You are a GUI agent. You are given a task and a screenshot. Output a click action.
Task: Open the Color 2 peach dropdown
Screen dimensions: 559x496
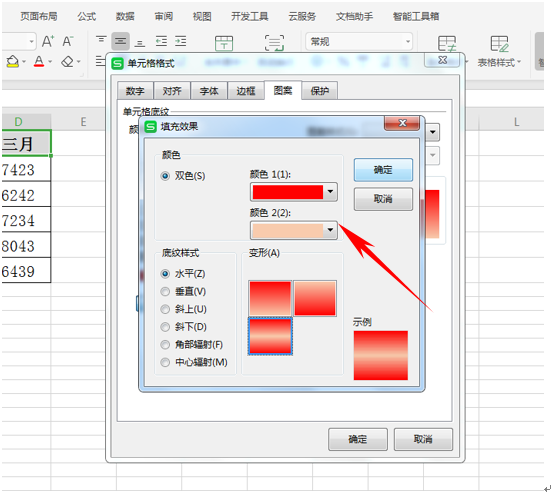pos(294,230)
